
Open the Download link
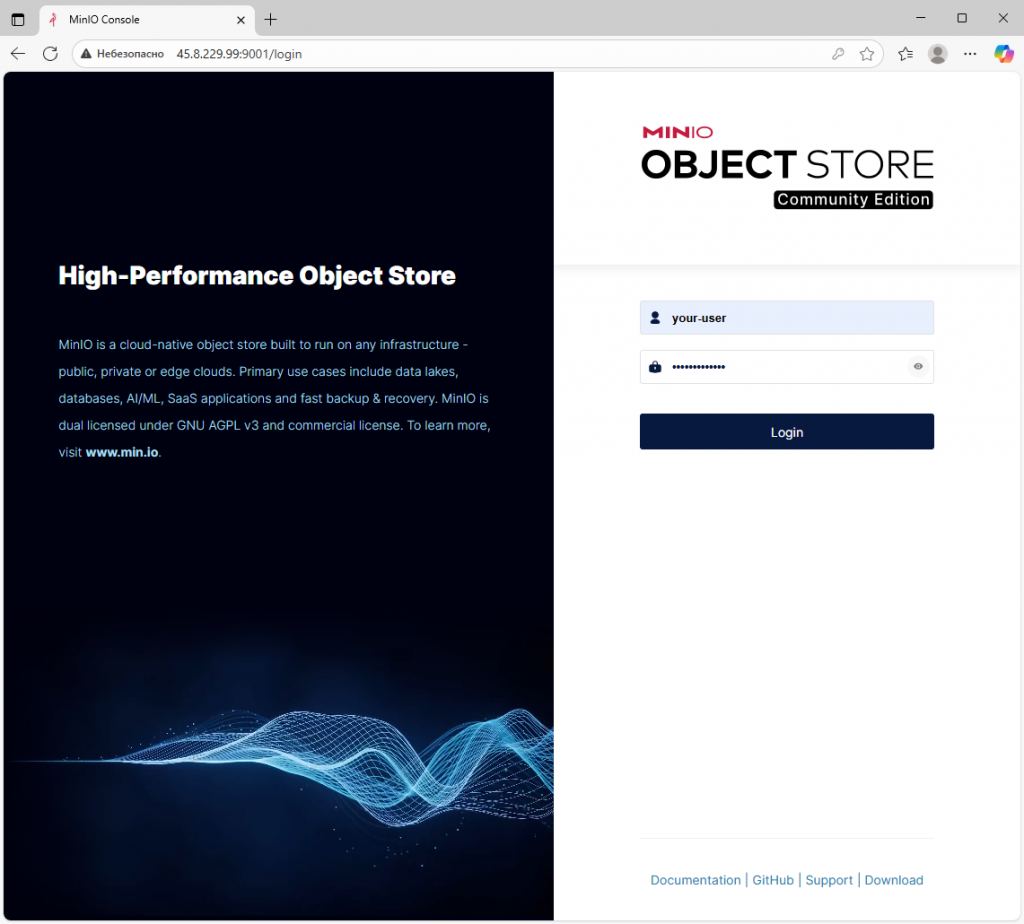pos(893,880)
